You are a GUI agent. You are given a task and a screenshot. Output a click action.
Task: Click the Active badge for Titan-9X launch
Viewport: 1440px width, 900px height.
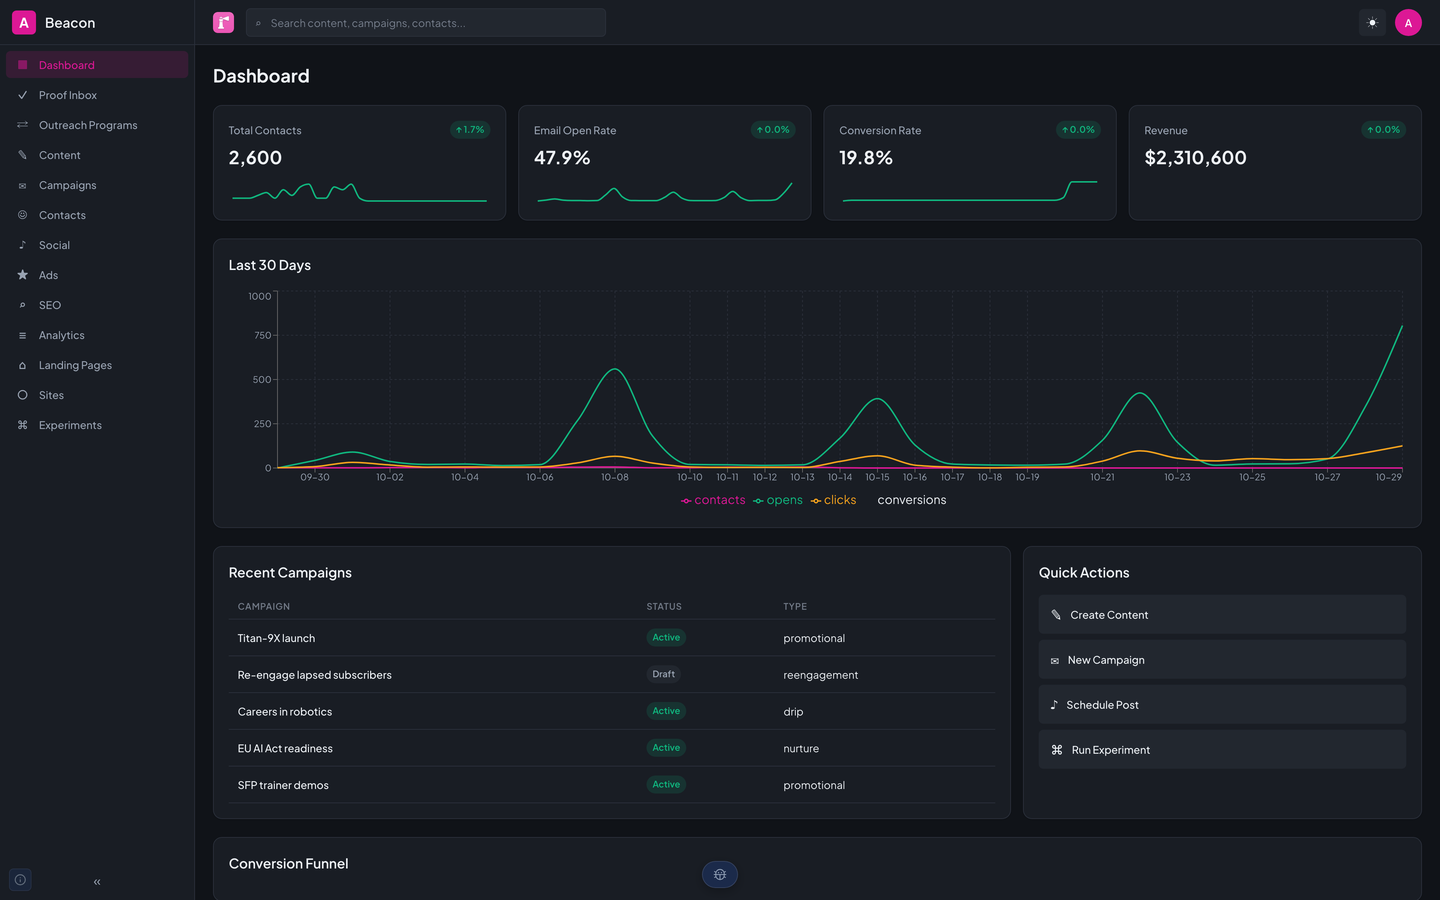666,637
